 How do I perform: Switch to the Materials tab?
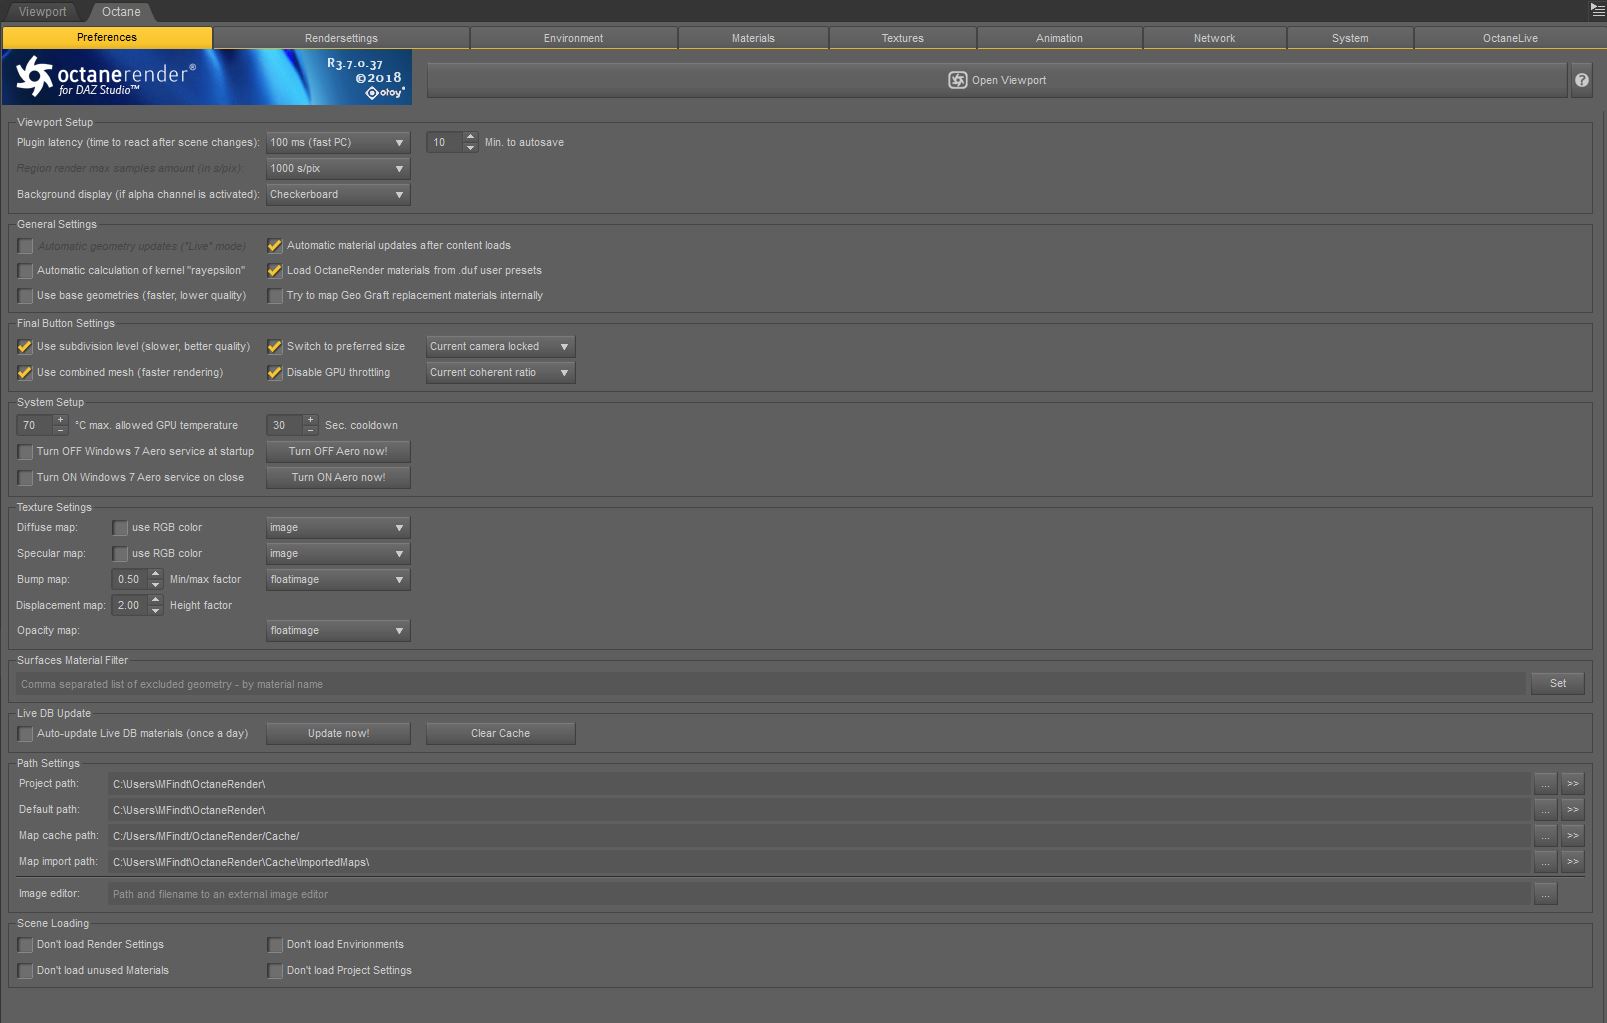coord(753,38)
